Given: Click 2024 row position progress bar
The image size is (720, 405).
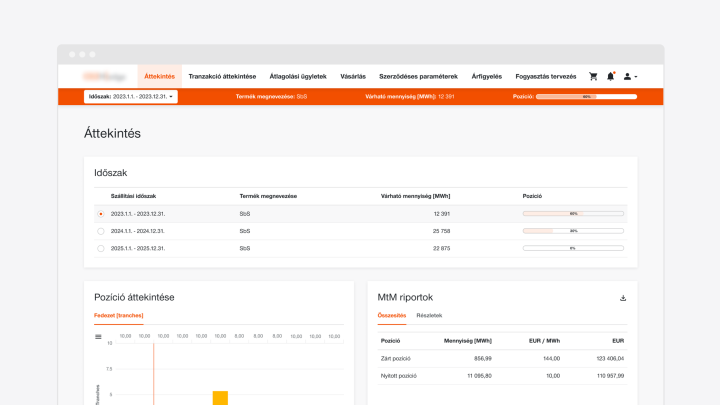Looking at the screenshot, I should [573, 231].
